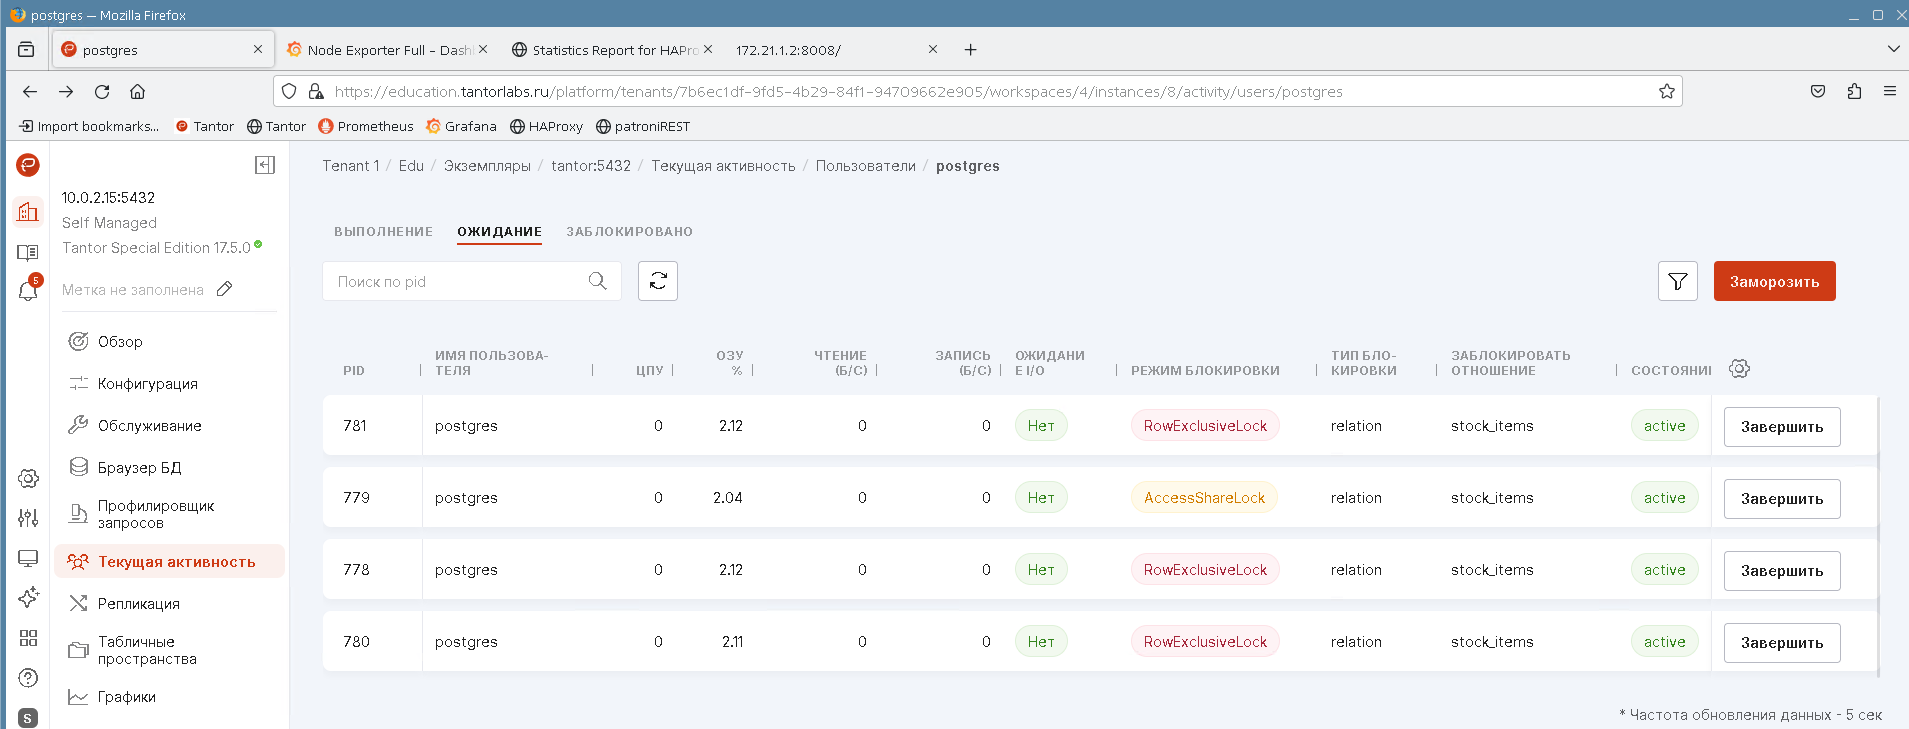The height and width of the screenshot is (729, 1909).
Task: Collapse the sidebar panel
Action: point(265,165)
